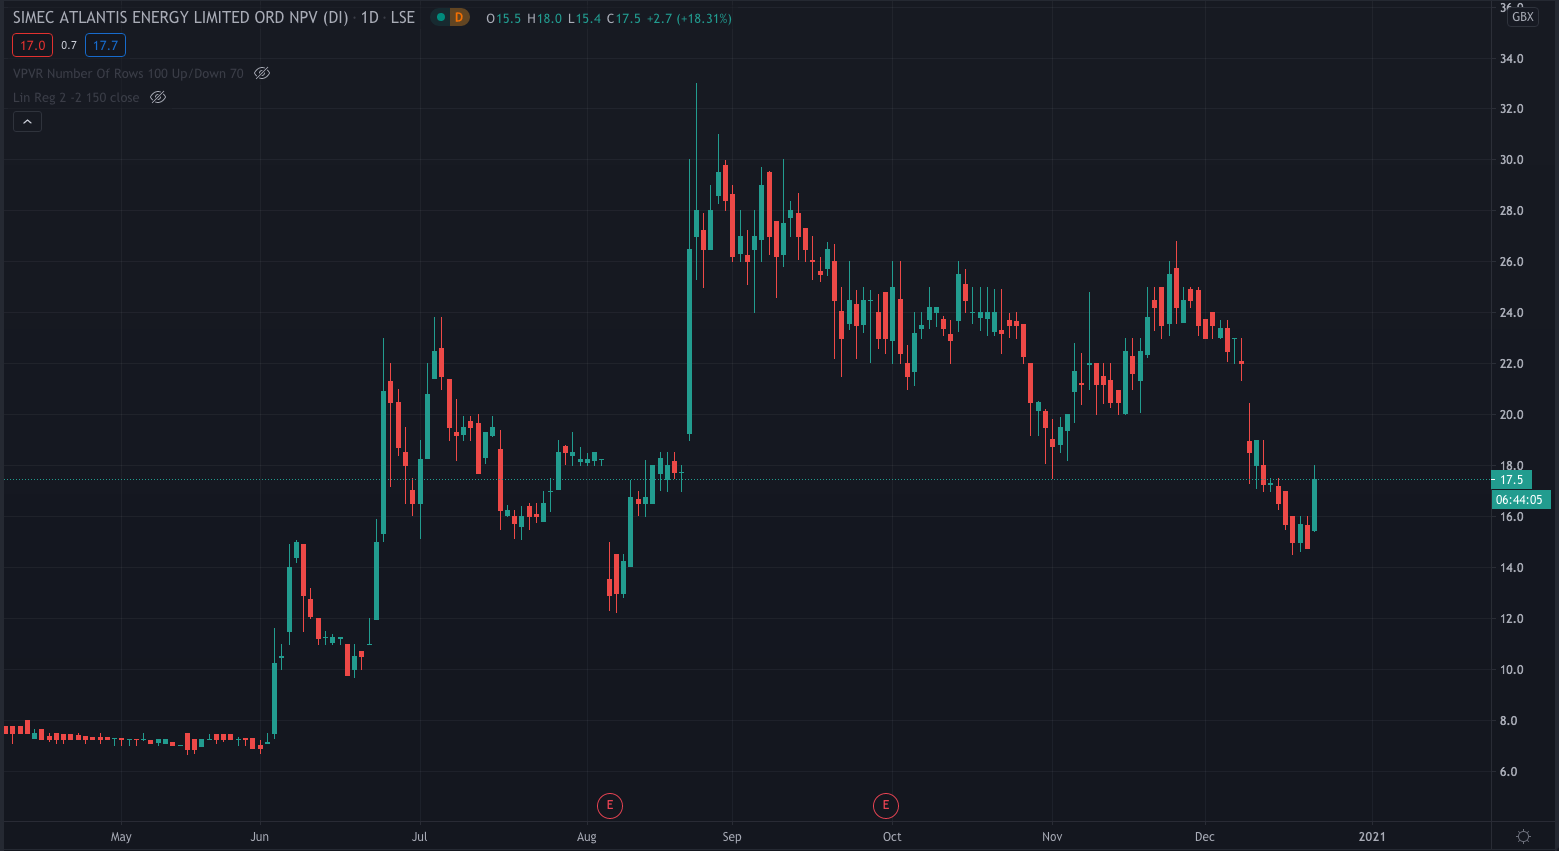Select the VPVR Number Of Rows indicator label
The image size is (1559, 851).
pyautogui.click(x=128, y=73)
